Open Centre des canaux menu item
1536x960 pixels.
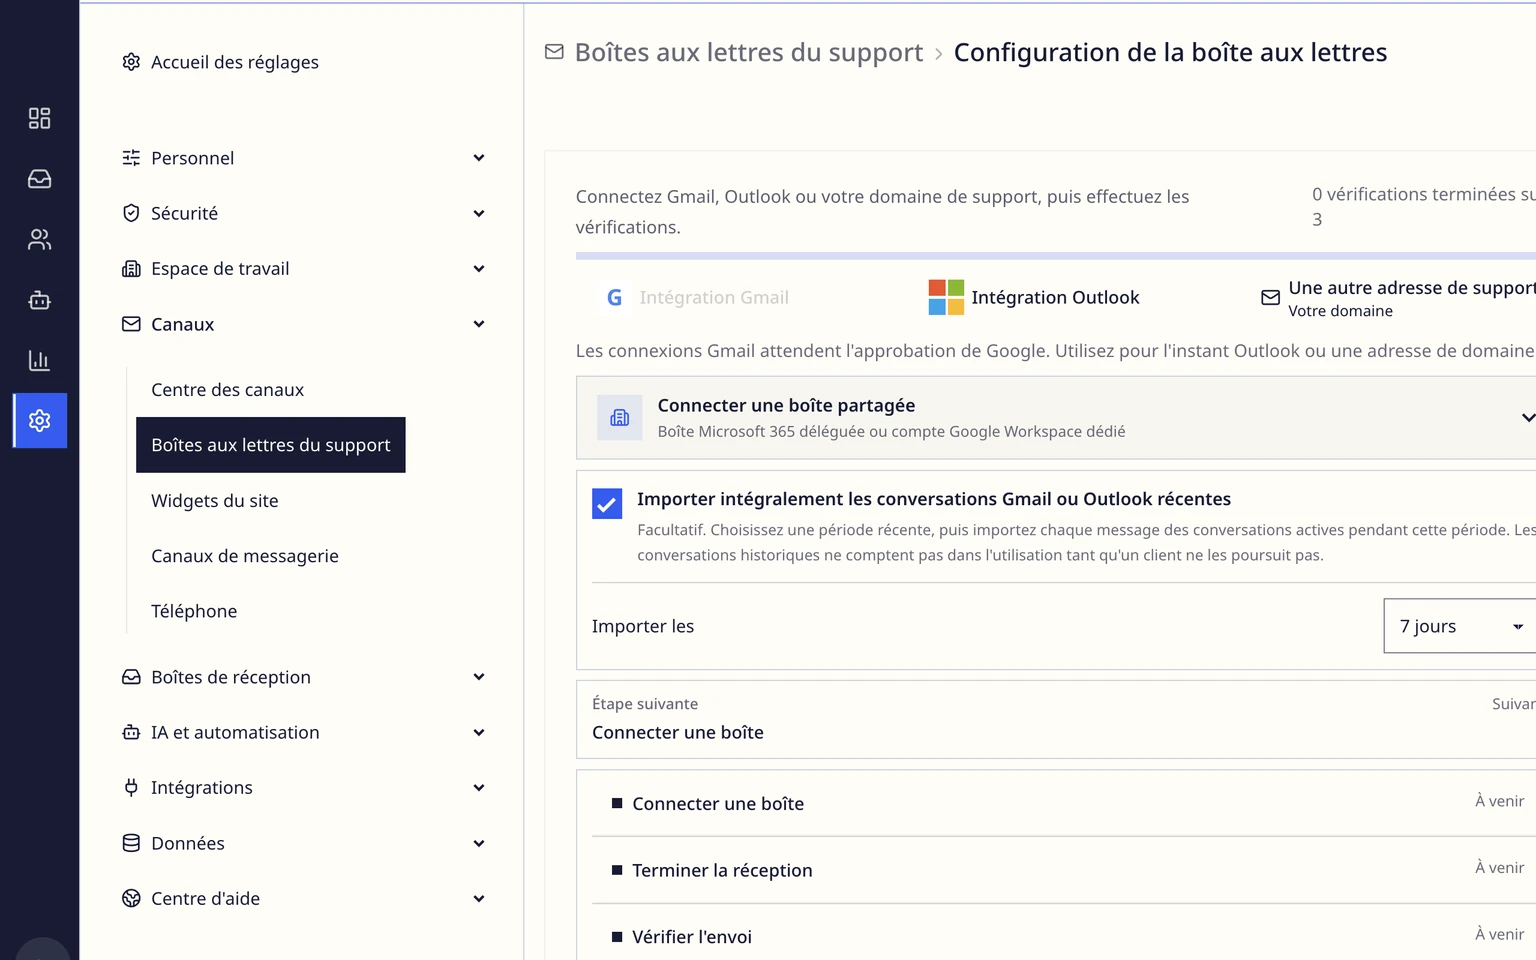(x=227, y=390)
